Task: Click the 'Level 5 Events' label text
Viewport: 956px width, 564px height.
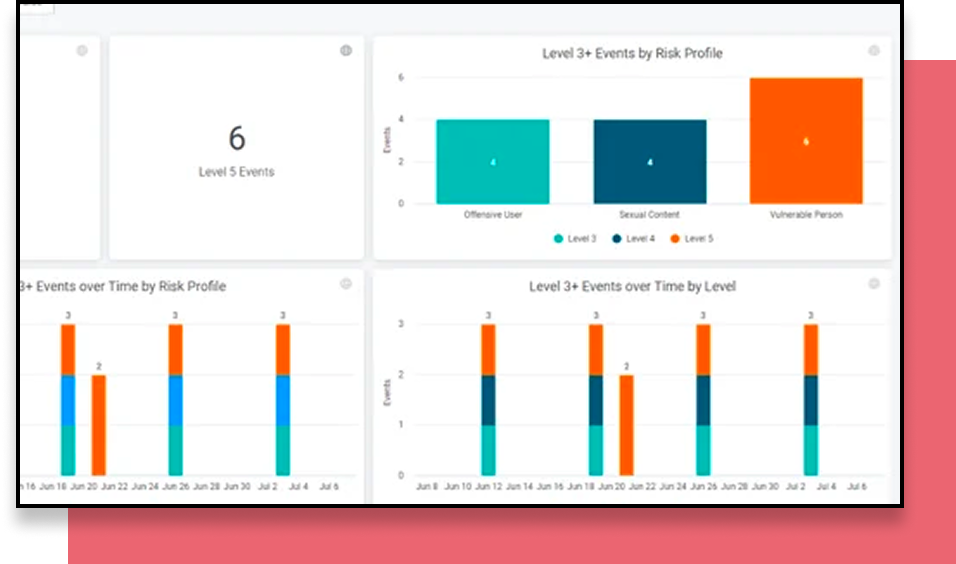Action: 237,172
